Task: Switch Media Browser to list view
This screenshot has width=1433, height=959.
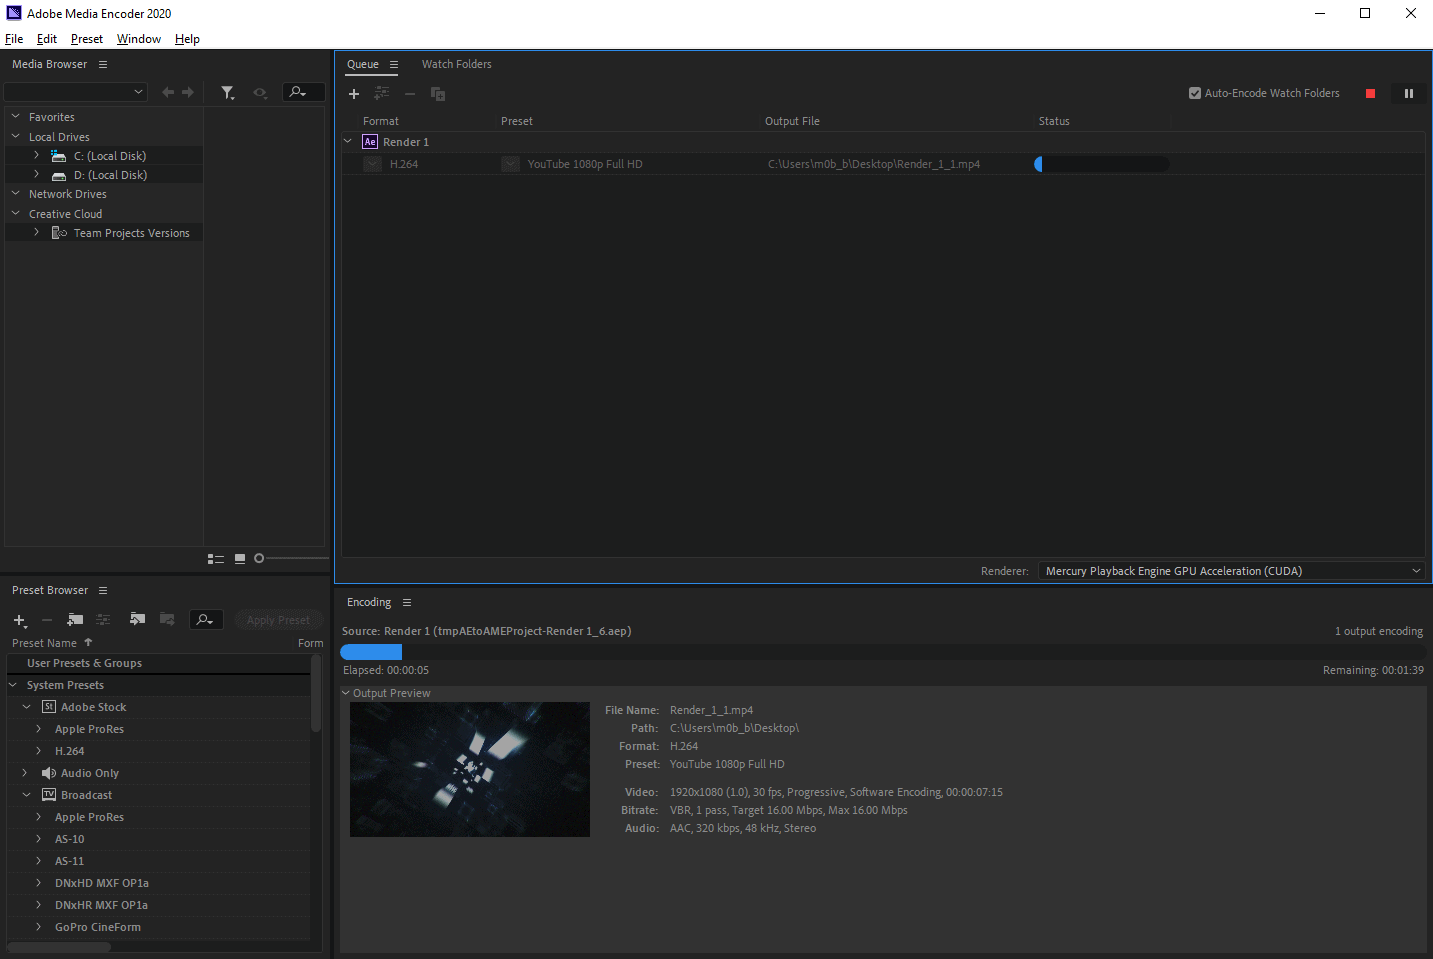Action: [x=215, y=559]
